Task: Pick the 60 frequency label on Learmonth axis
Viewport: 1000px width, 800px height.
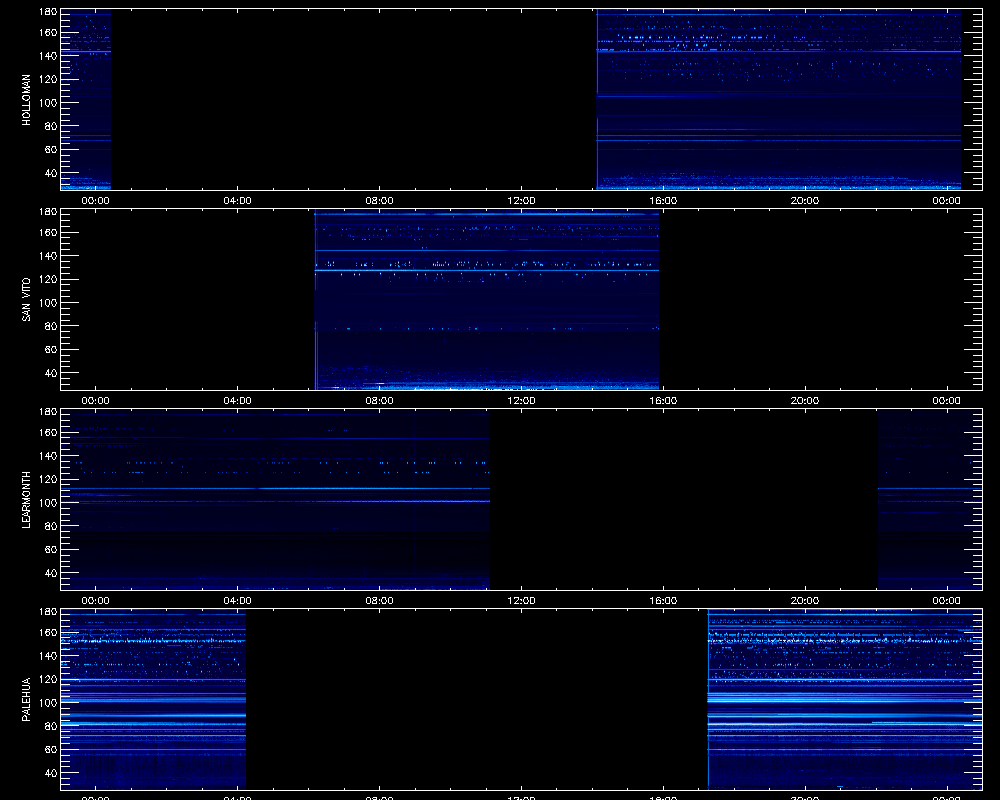Action: point(51,549)
